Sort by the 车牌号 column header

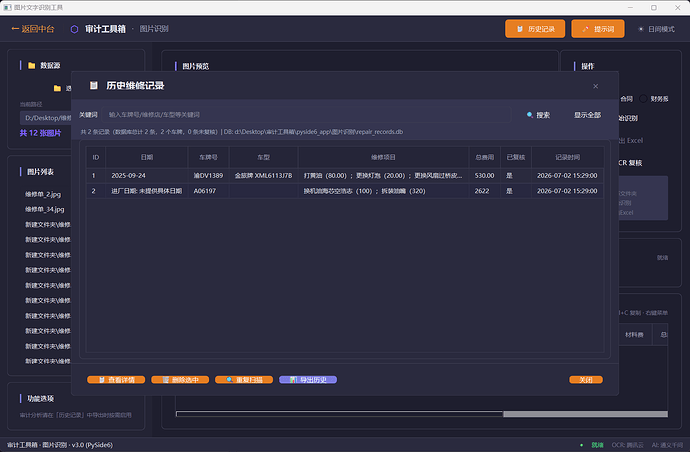pos(208,157)
